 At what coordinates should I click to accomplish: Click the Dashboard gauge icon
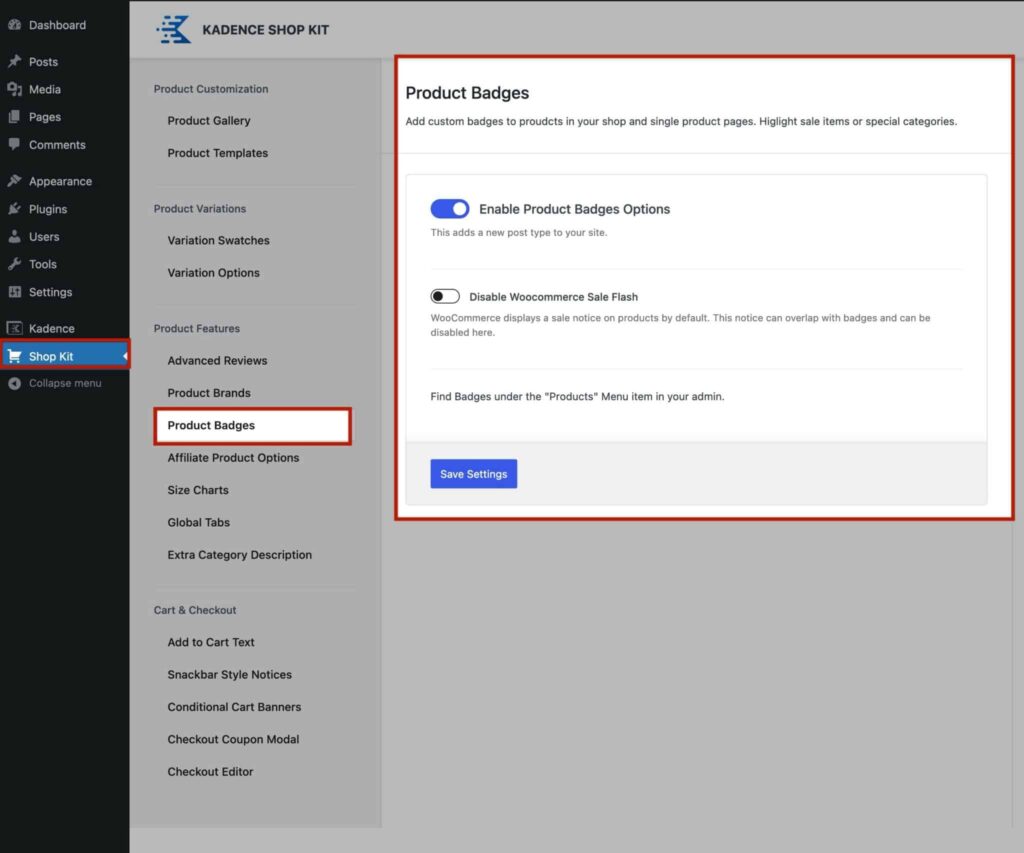(x=14, y=25)
